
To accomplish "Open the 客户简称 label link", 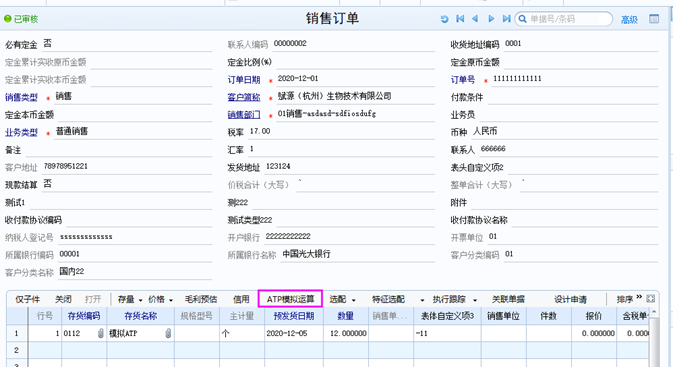I will (244, 97).
